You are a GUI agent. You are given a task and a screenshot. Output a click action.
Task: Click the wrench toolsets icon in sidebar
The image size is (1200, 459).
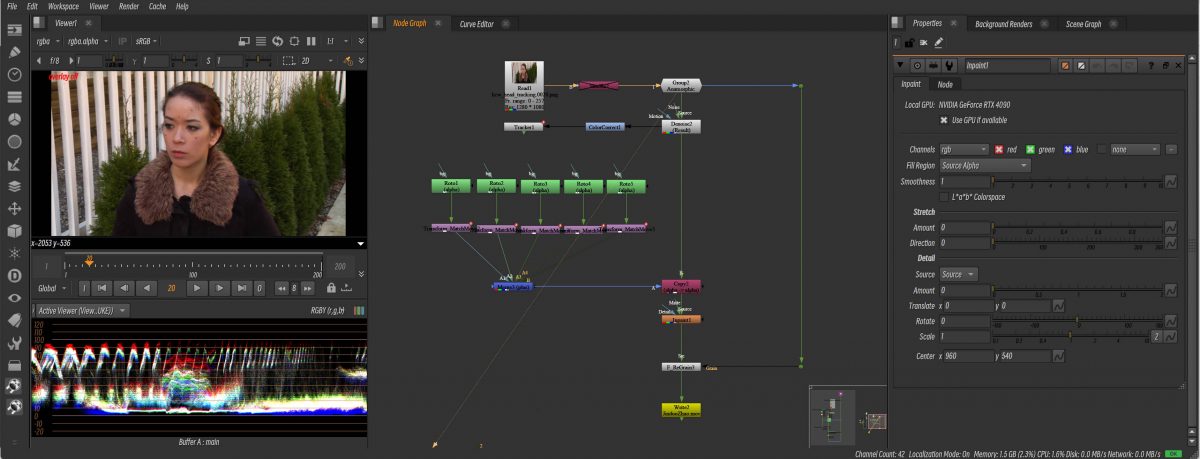(15, 342)
